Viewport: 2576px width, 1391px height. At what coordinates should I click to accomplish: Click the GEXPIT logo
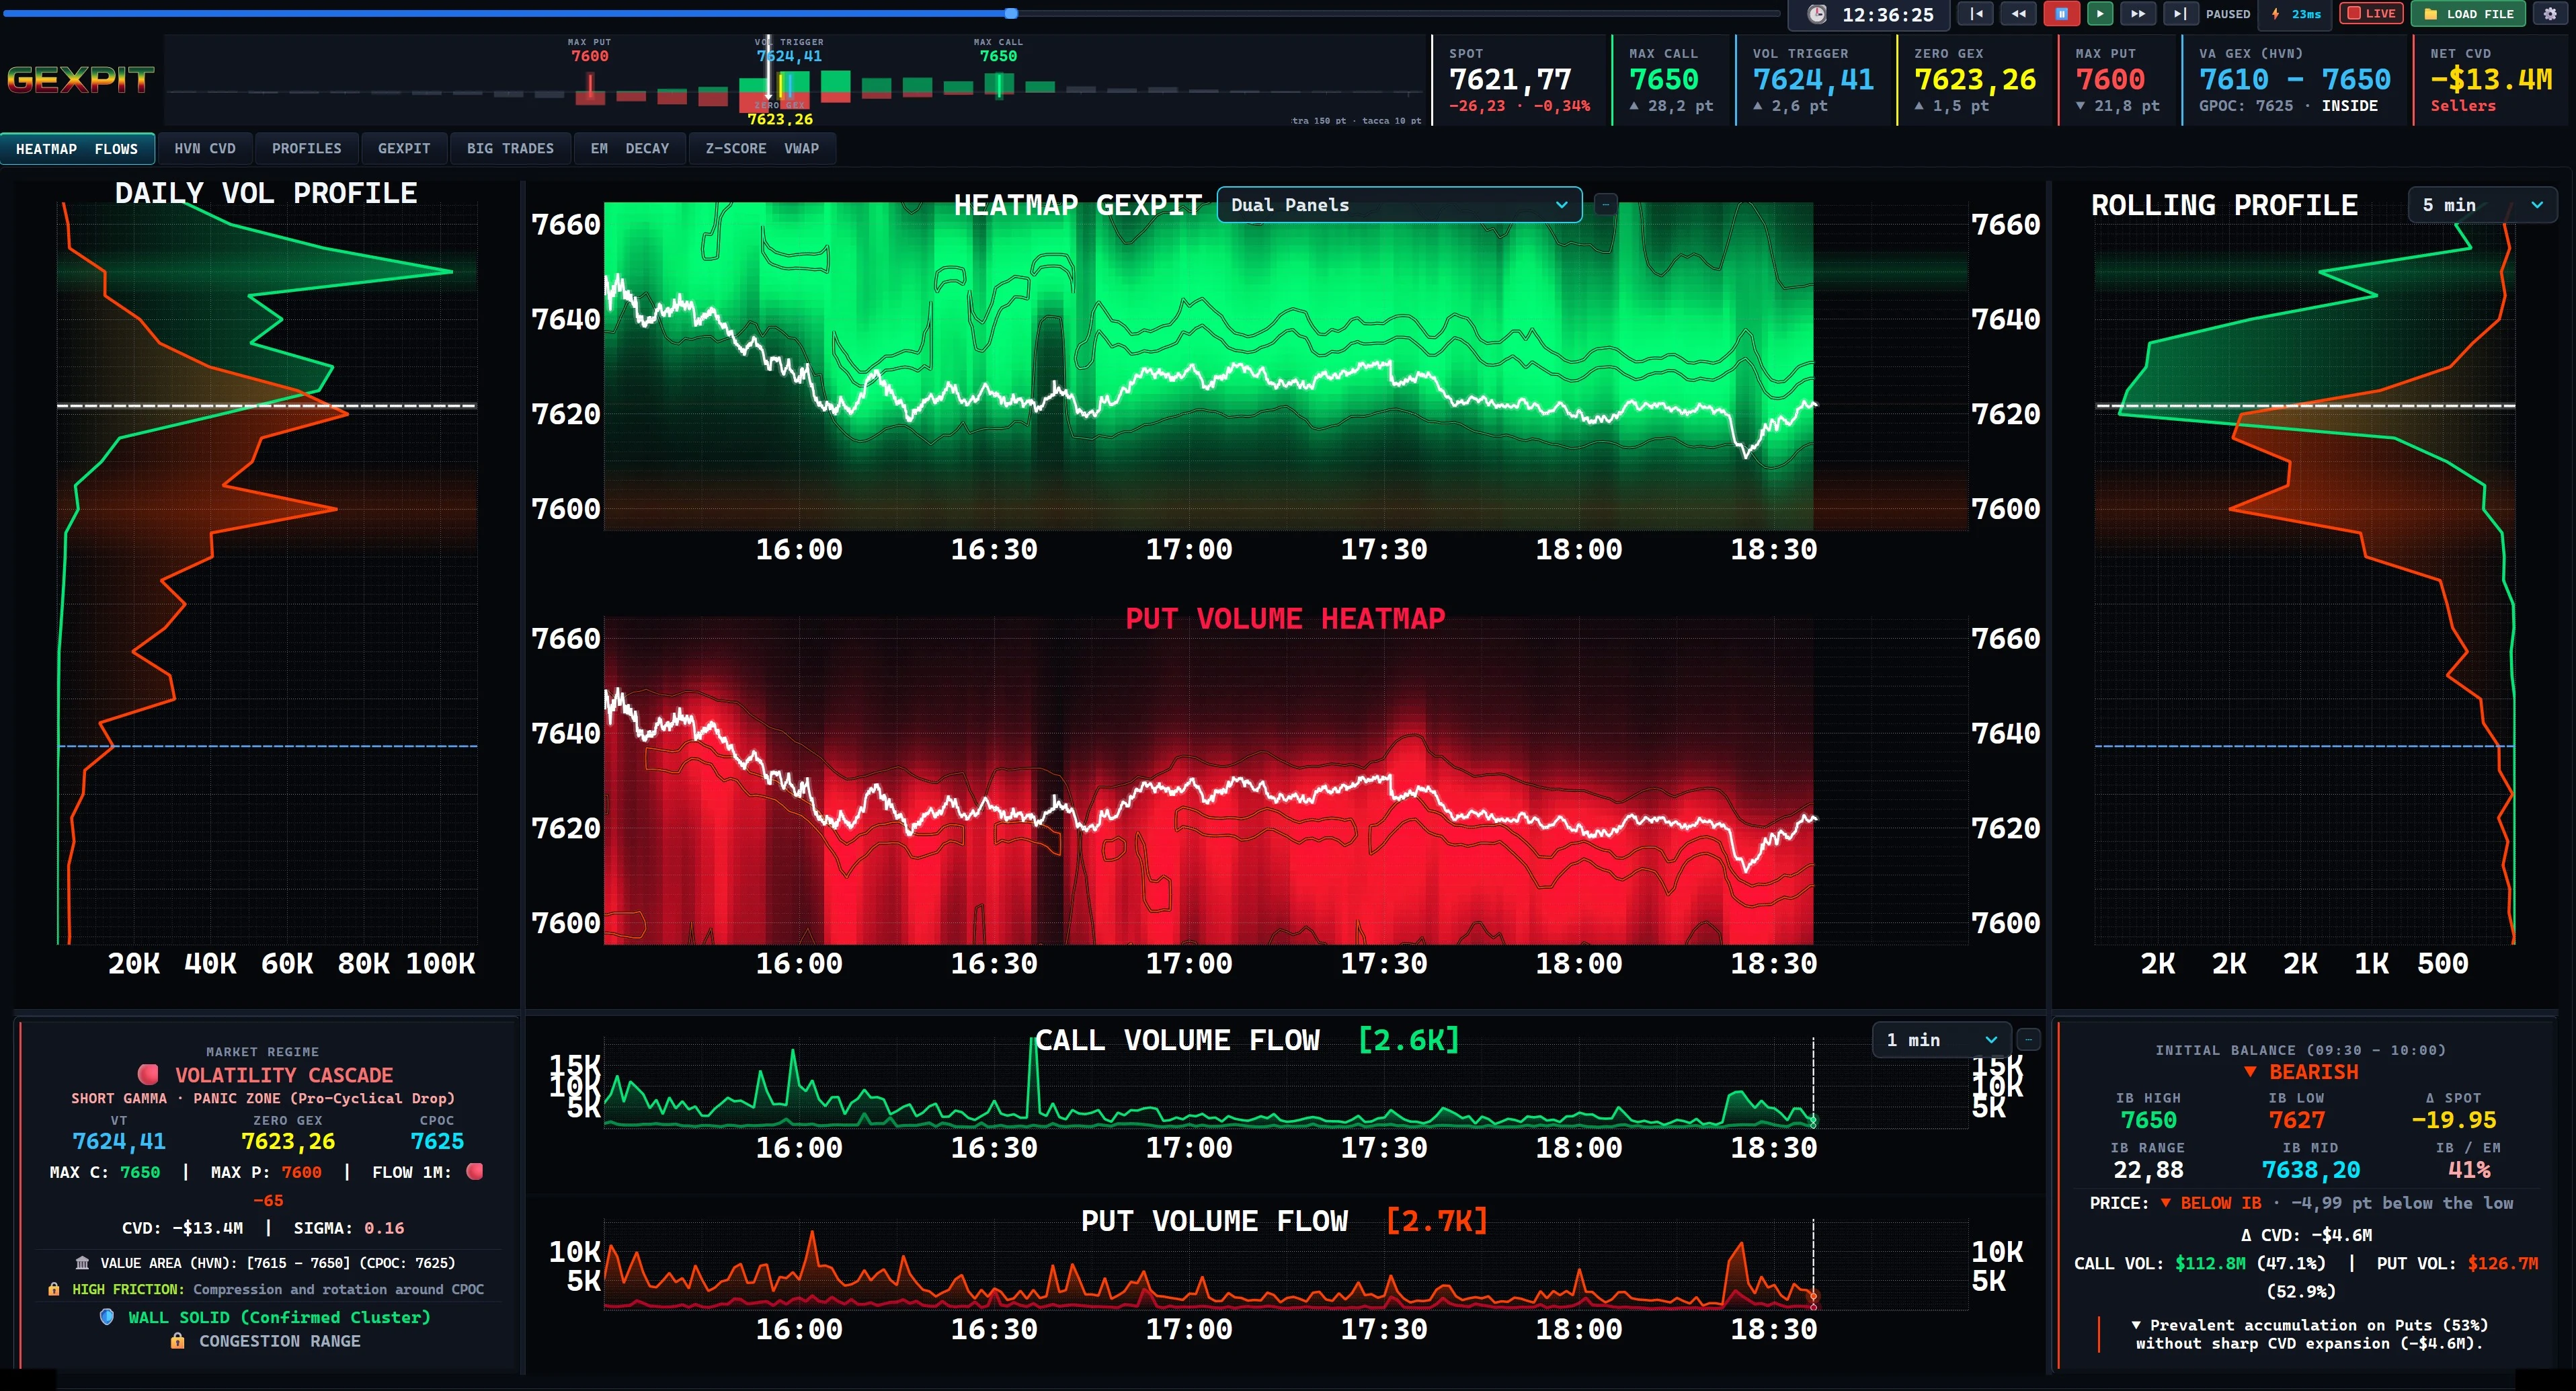click(x=81, y=79)
